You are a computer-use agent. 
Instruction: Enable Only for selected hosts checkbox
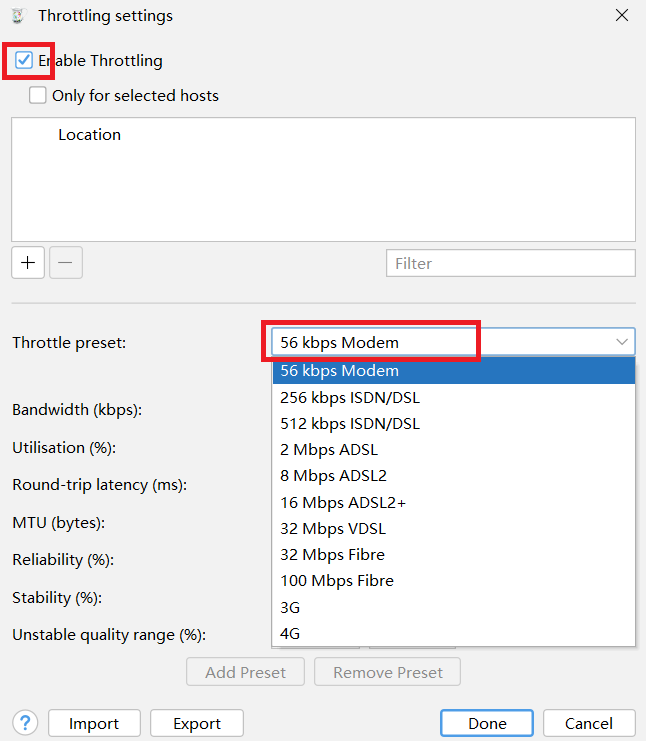[x=38, y=96]
